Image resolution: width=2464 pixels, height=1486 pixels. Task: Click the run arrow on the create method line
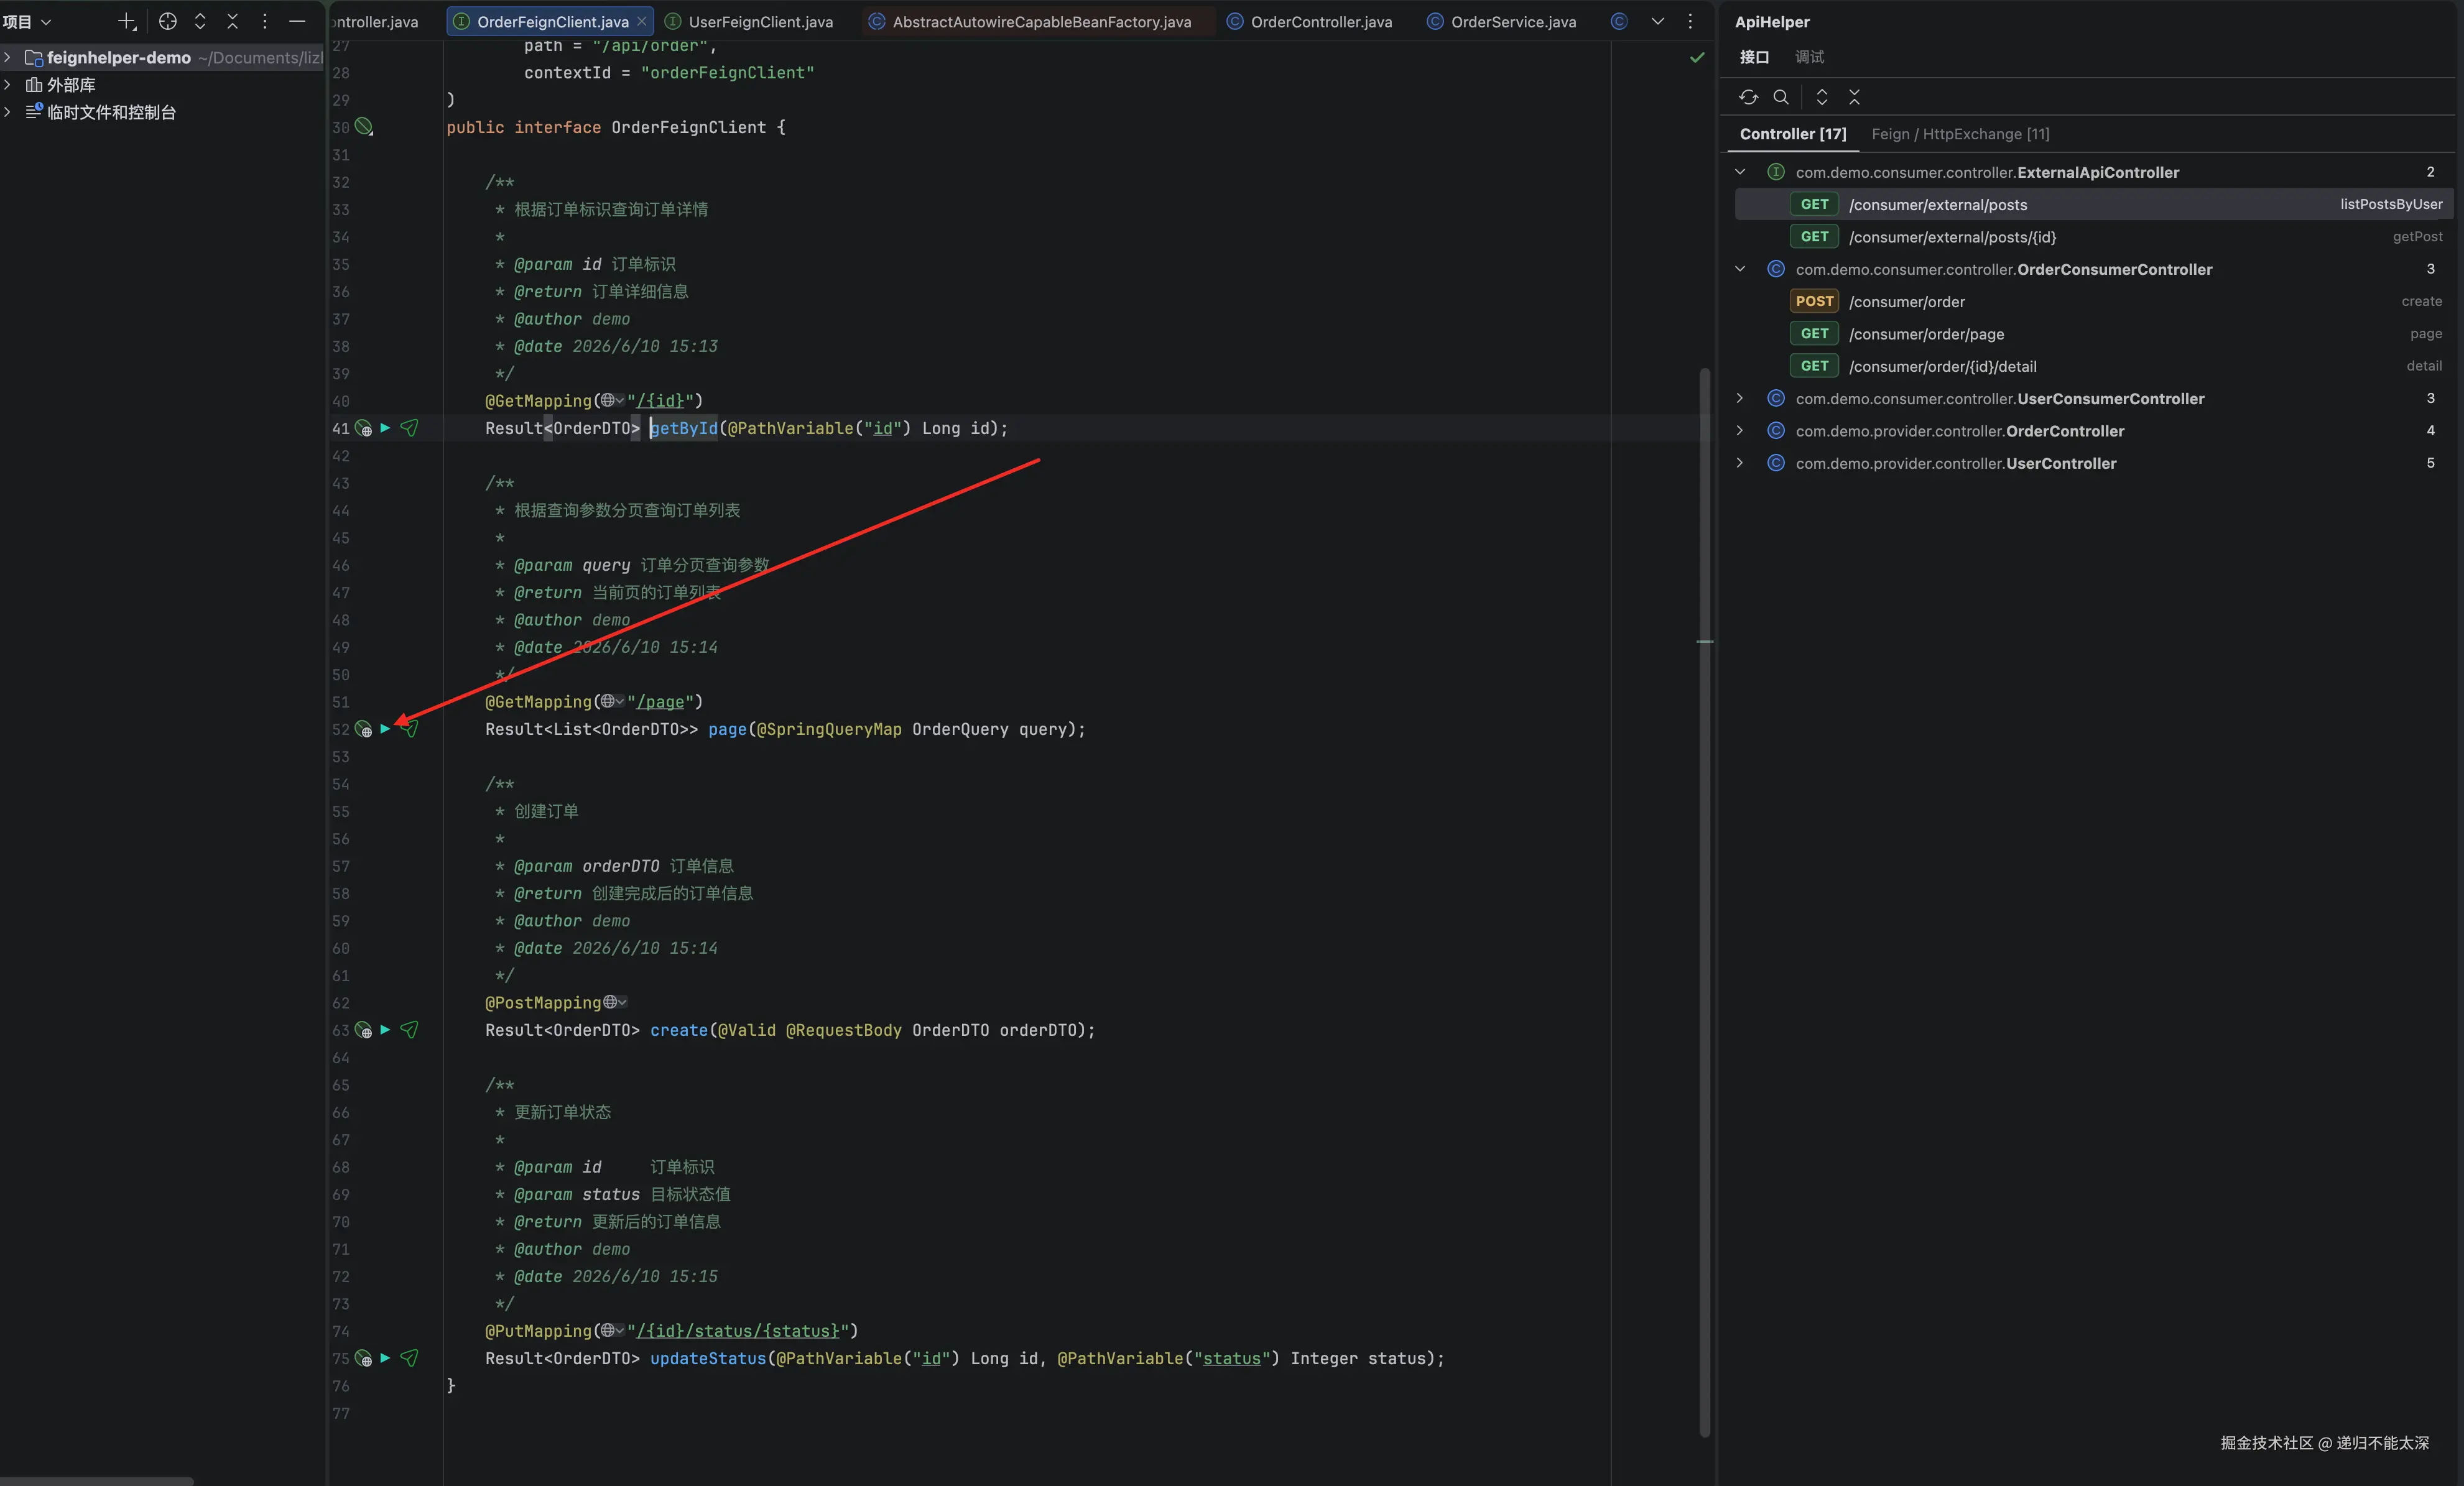(385, 1029)
